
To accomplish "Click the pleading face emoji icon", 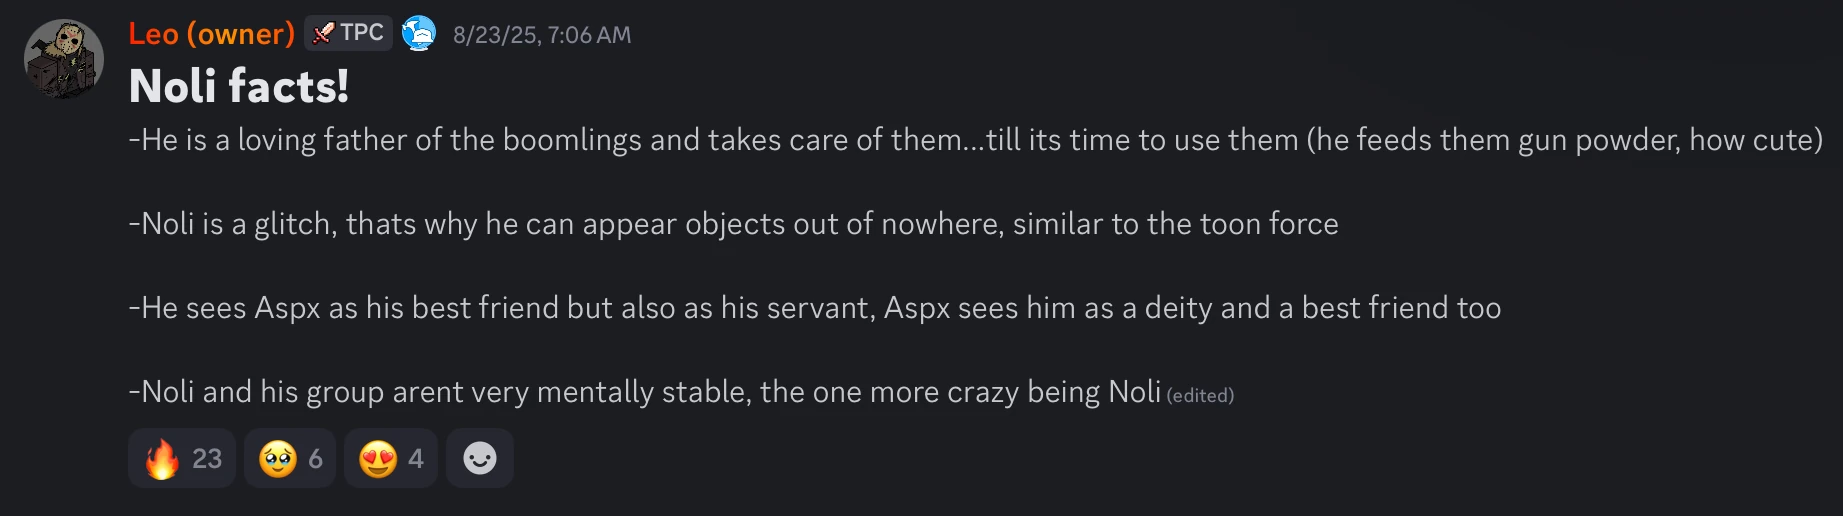I will [278, 459].
